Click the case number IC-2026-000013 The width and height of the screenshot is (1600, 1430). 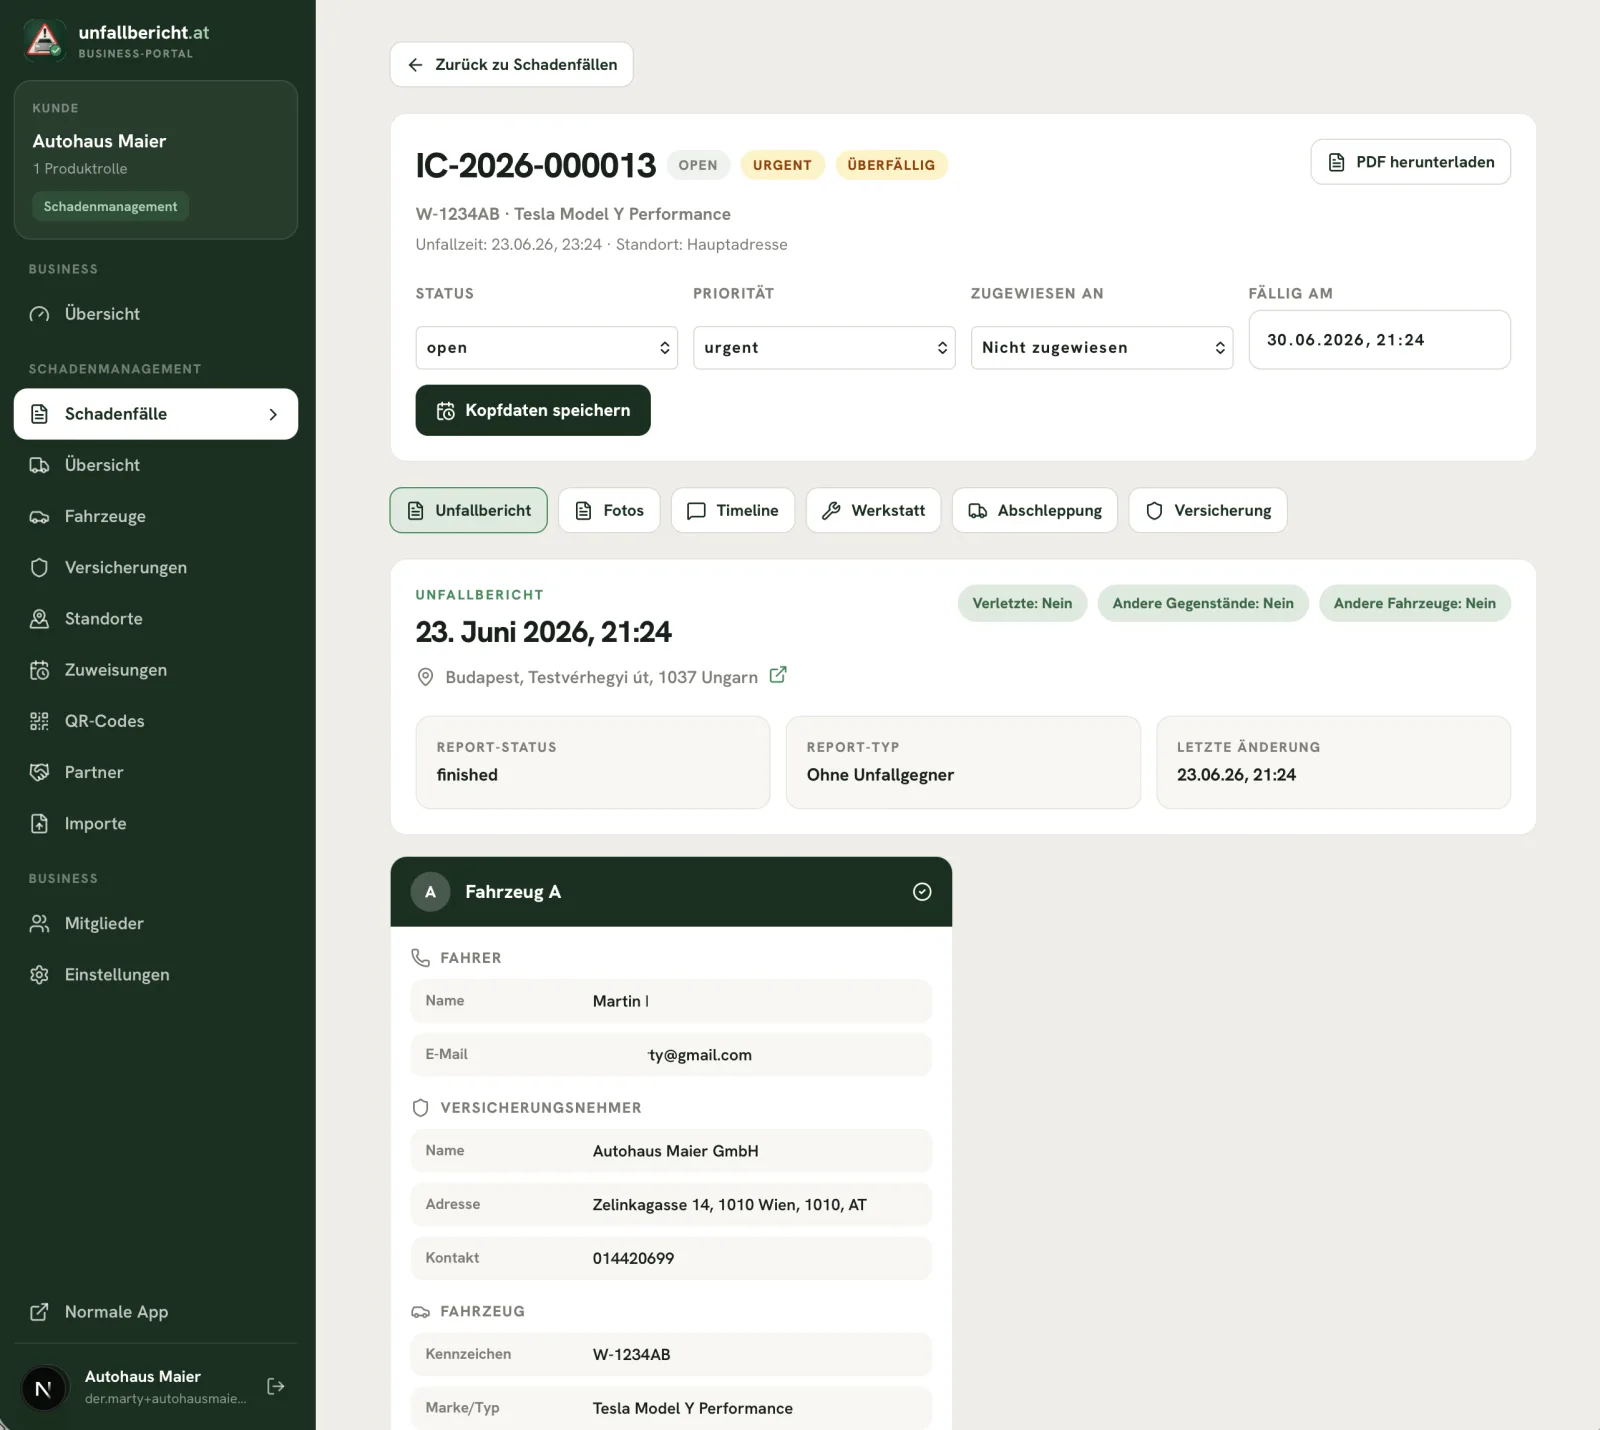(536, 165)
